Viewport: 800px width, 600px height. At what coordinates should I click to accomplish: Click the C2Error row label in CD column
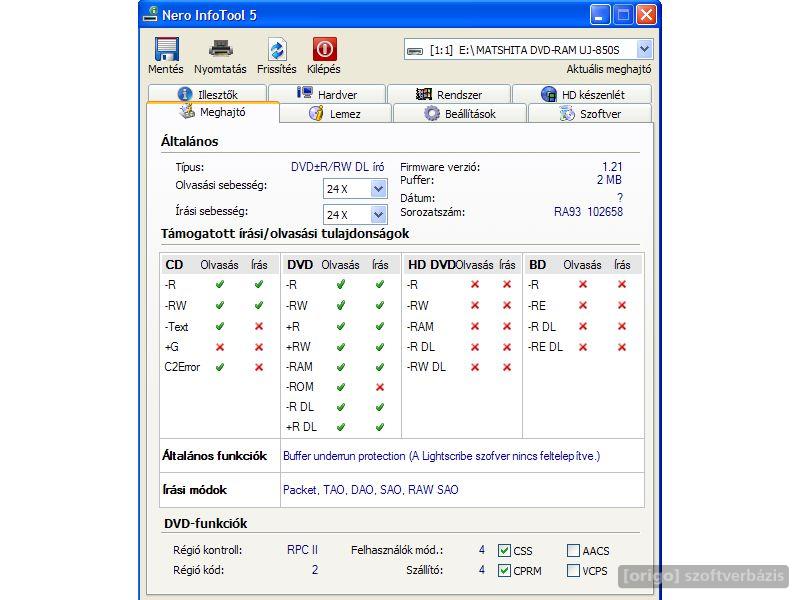(182, 367)
